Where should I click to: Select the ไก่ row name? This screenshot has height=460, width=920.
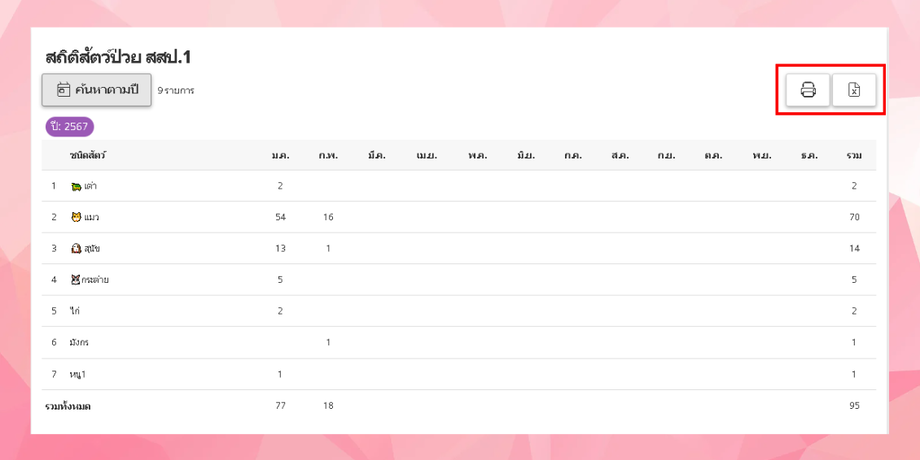[x=75, y=311]
